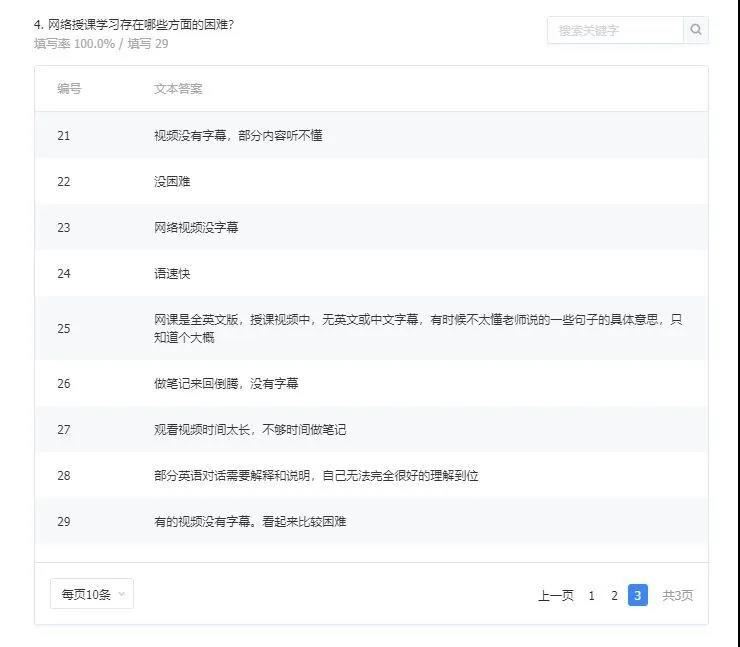
Task: Click the search magnifier icon
Action: click(x=696, y=30)
